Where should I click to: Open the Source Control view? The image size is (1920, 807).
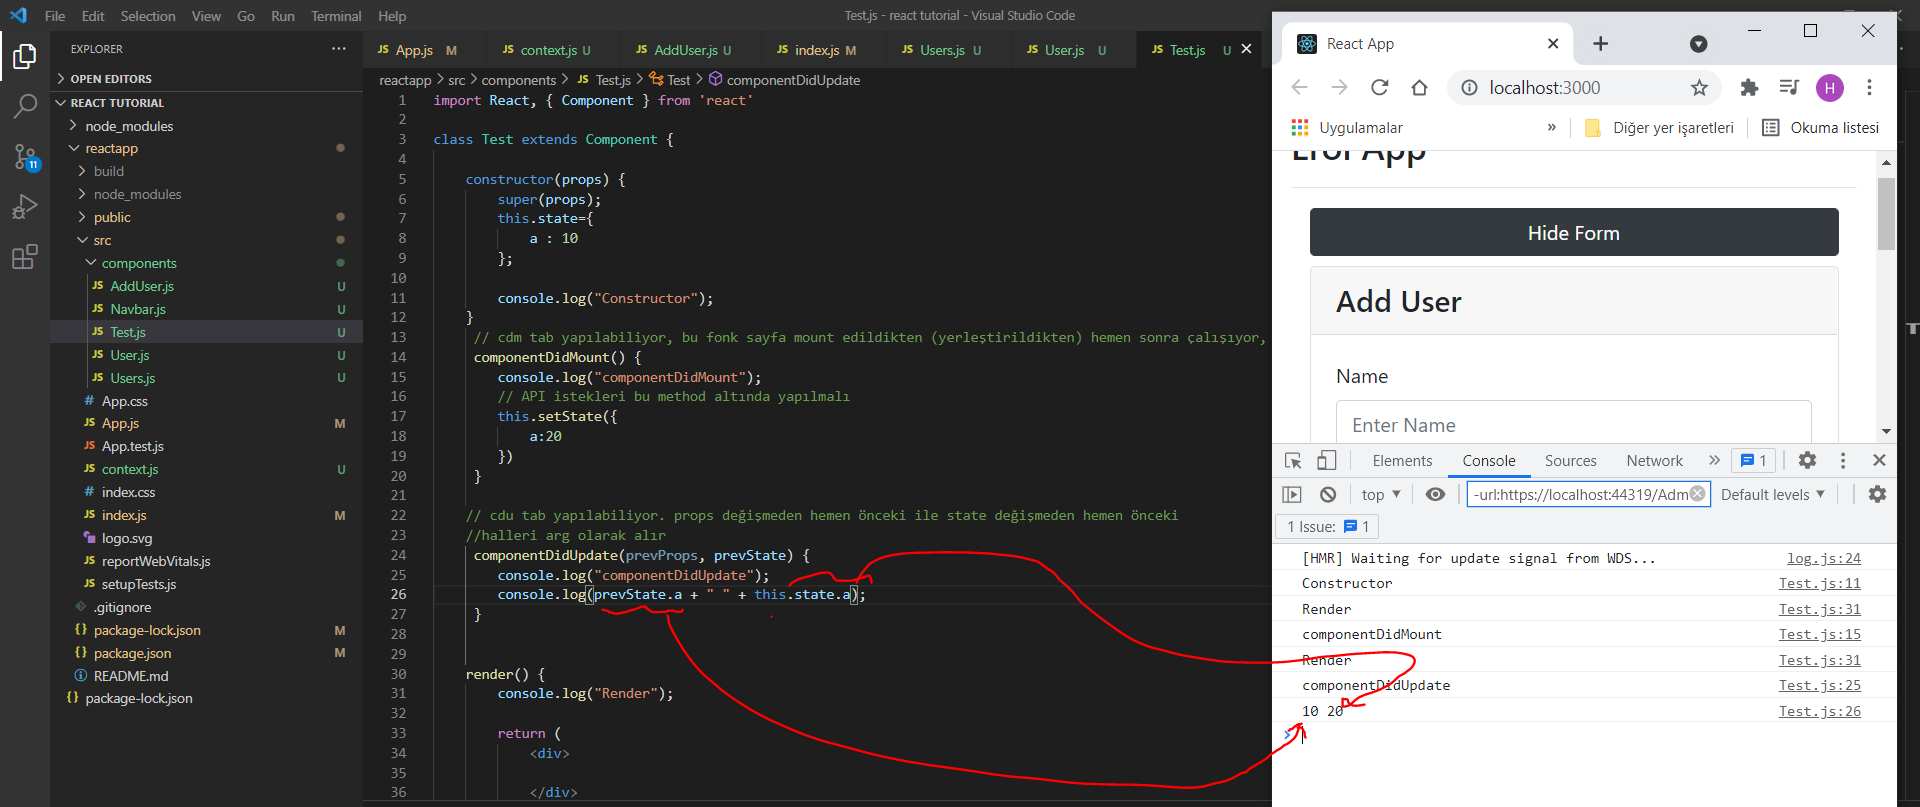[25, 157]
